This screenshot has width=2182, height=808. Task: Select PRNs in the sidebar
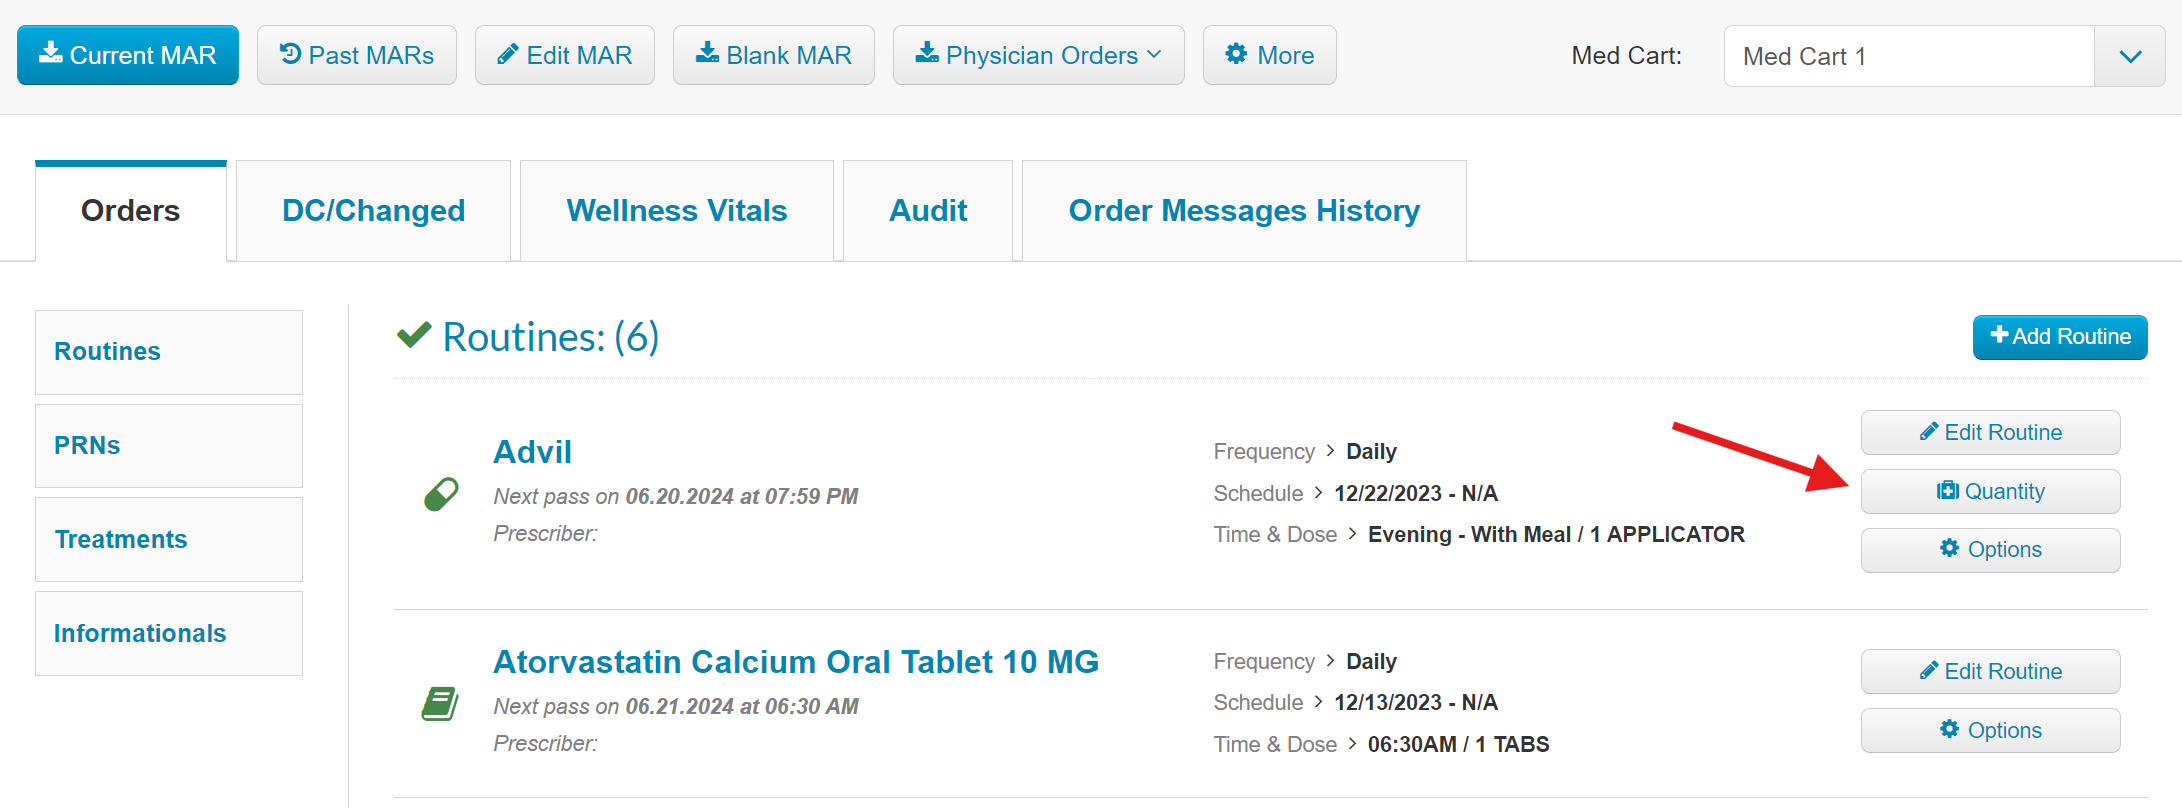coord(169,446)
